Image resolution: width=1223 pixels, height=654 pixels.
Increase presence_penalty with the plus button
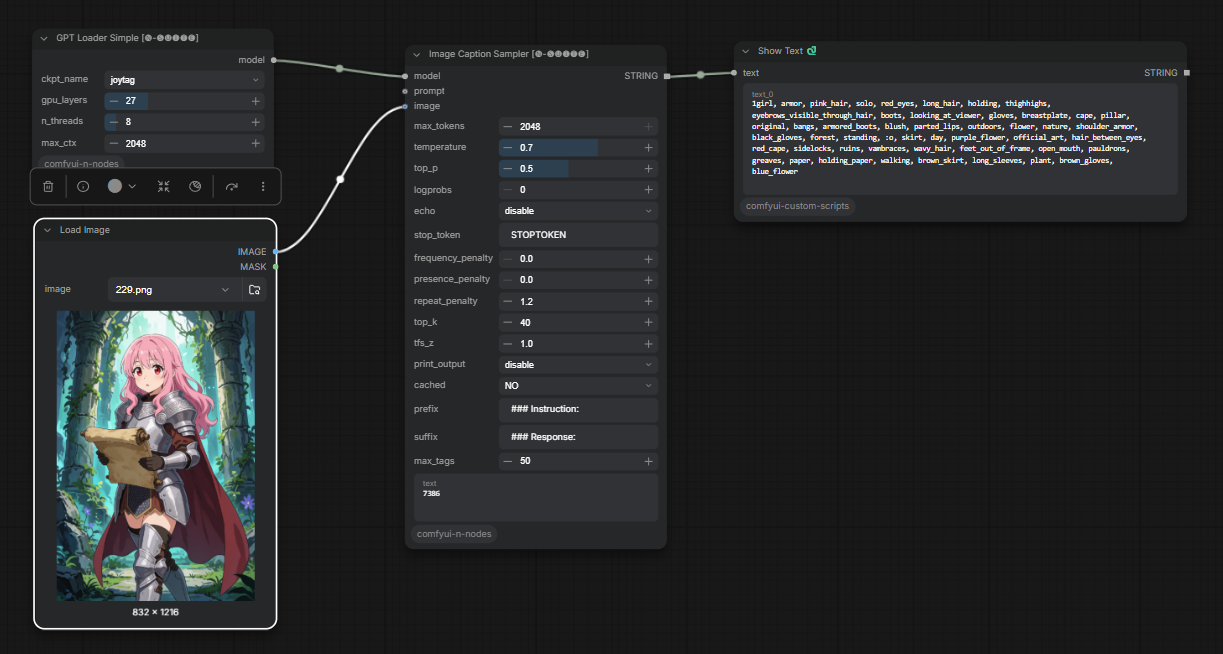(649, 280)
